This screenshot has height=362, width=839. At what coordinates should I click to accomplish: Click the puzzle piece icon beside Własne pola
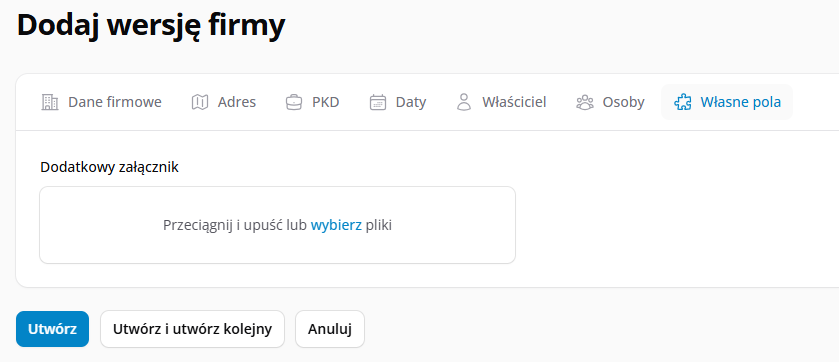point(682,102)
